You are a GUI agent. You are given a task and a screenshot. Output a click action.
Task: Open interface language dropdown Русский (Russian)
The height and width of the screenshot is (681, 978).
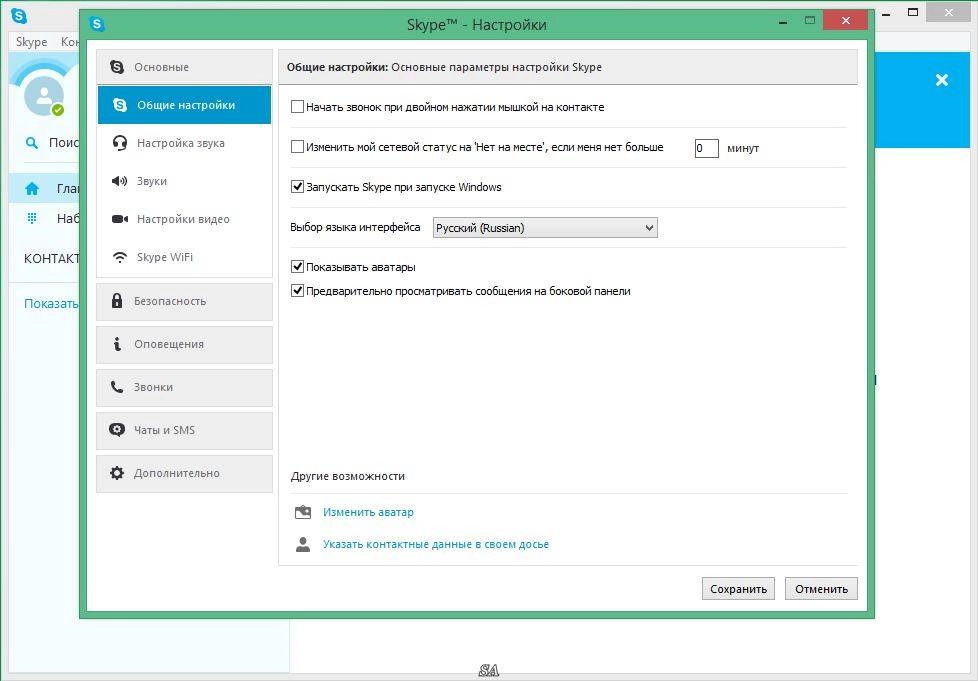click(x=545, y=228)
